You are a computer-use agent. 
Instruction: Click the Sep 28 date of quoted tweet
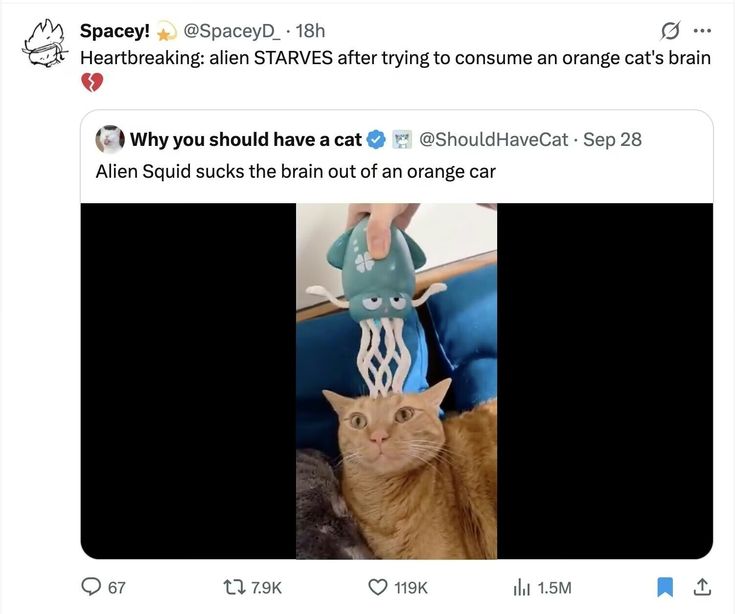click(612, 139)
